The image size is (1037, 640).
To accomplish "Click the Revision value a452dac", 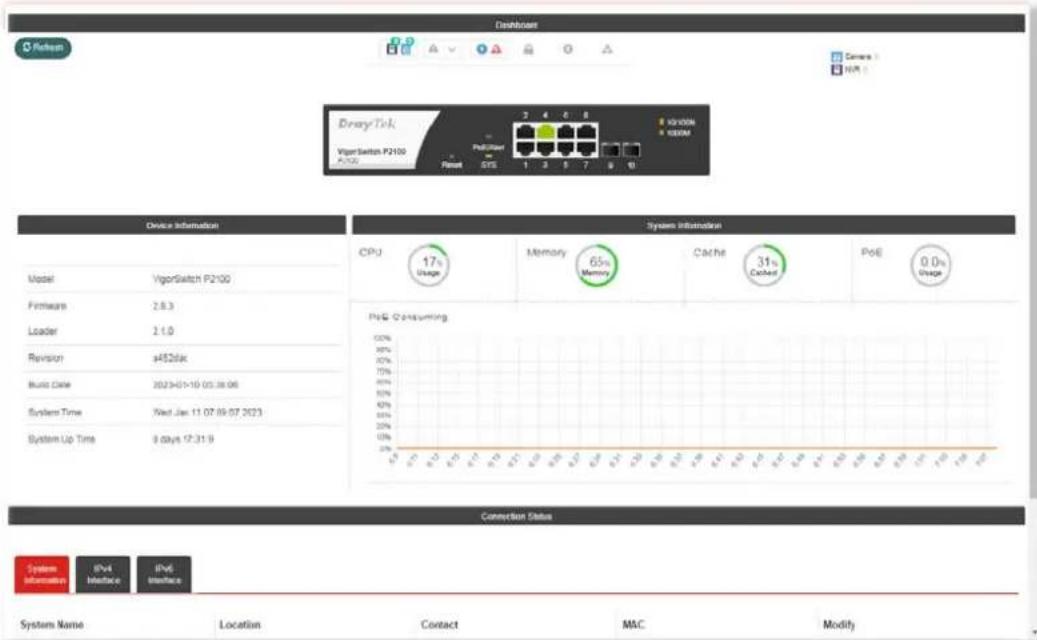I will (x=170, y=358).
